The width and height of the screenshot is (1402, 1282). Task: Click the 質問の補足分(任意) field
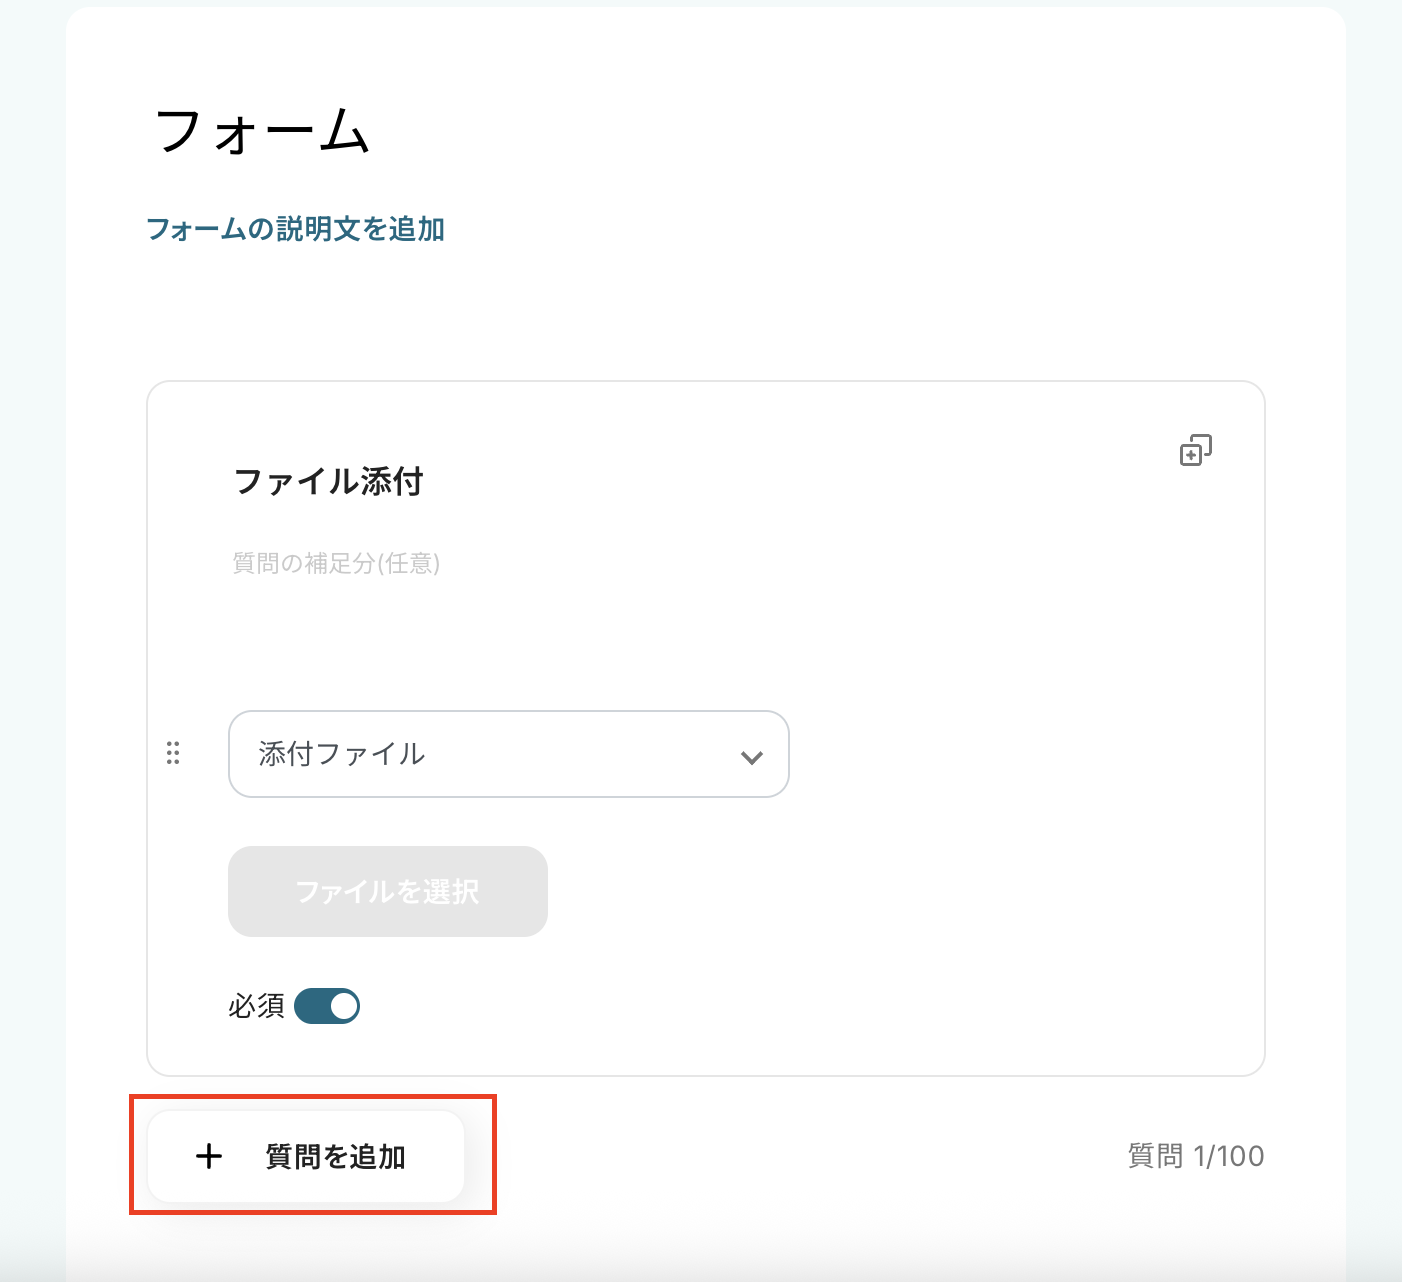coord(336,564)
